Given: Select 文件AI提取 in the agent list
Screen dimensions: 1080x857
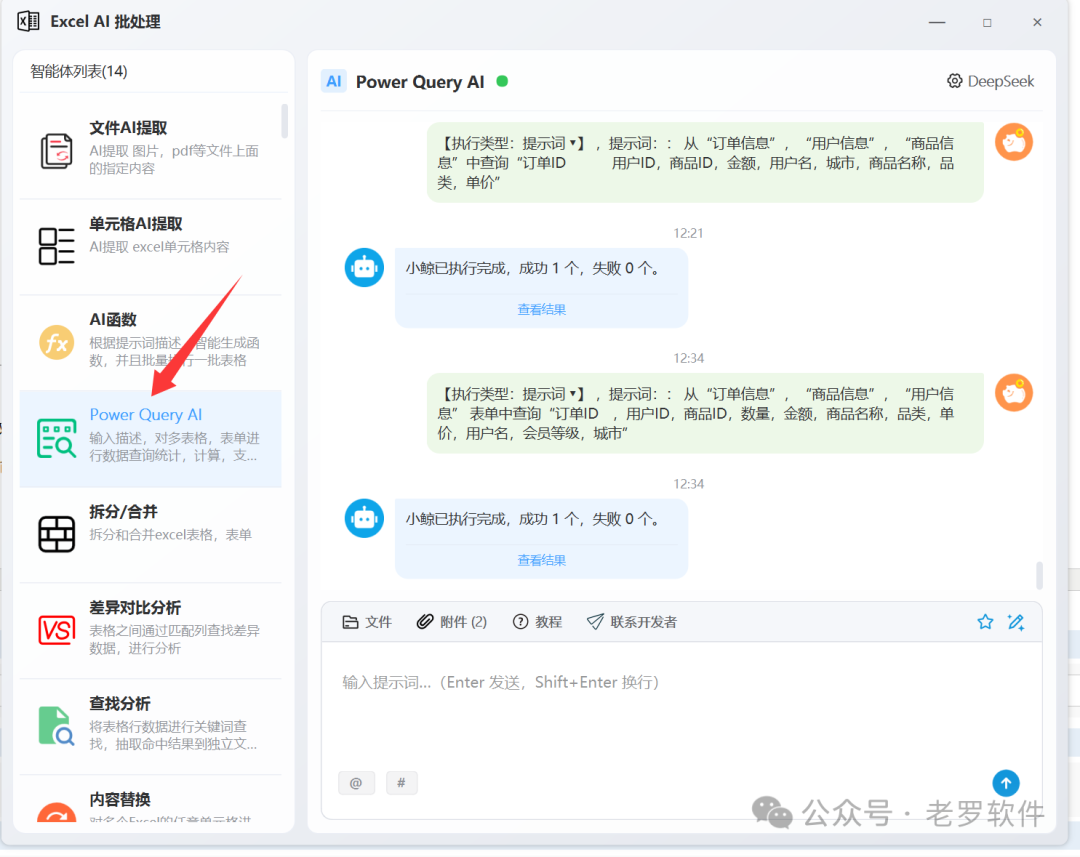Looking at the screenshot, I should [x=150, y=149].
